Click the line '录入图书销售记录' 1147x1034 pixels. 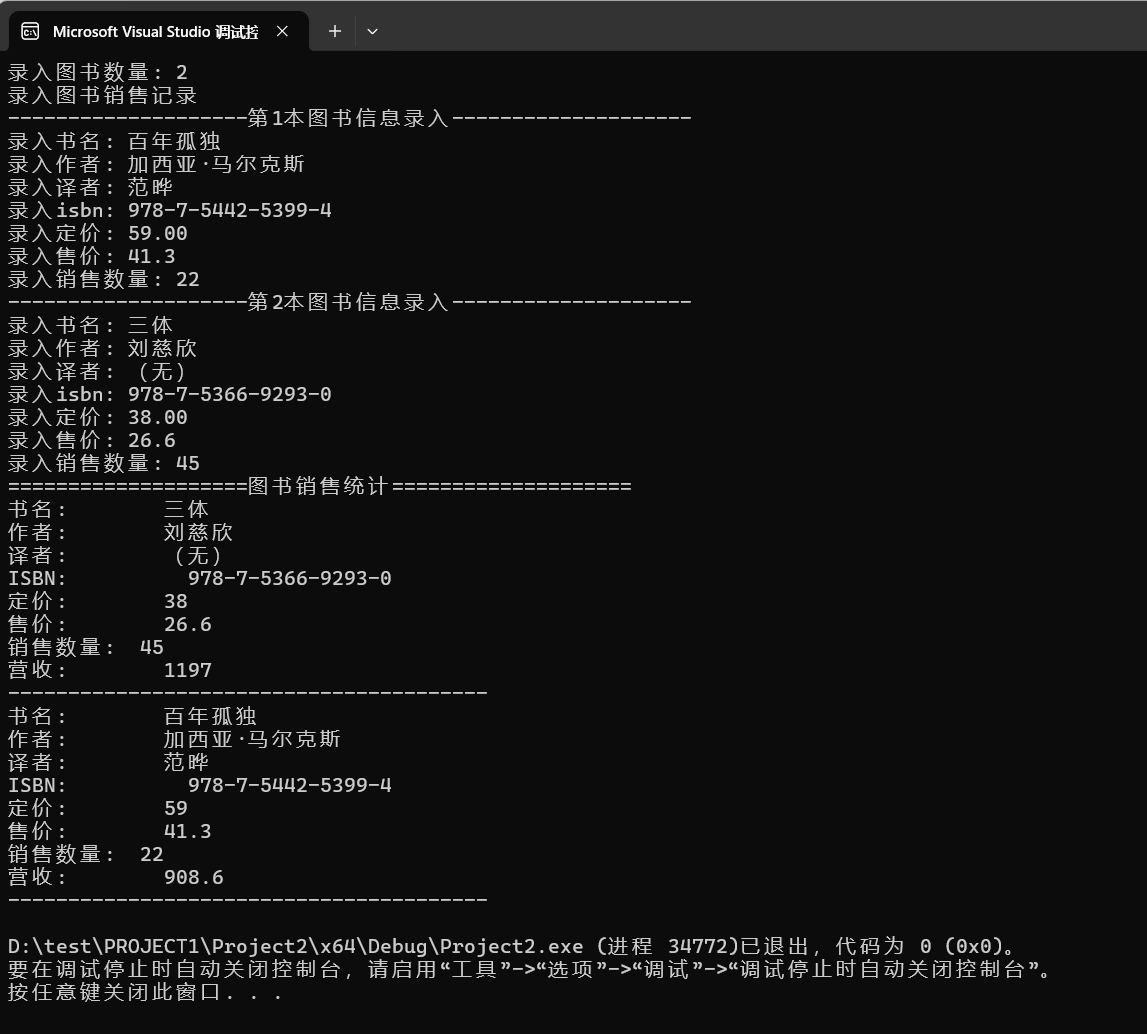pos(102,95)
